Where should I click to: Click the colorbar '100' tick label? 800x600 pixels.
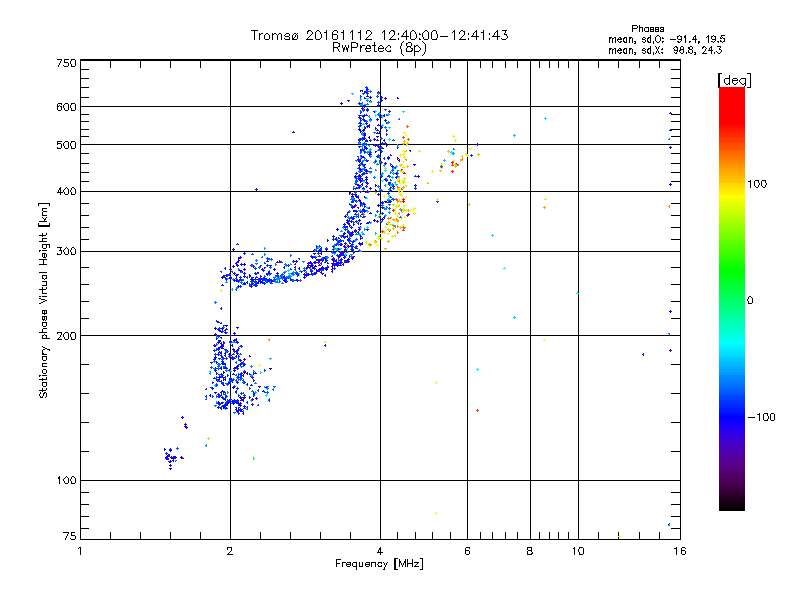757,184
